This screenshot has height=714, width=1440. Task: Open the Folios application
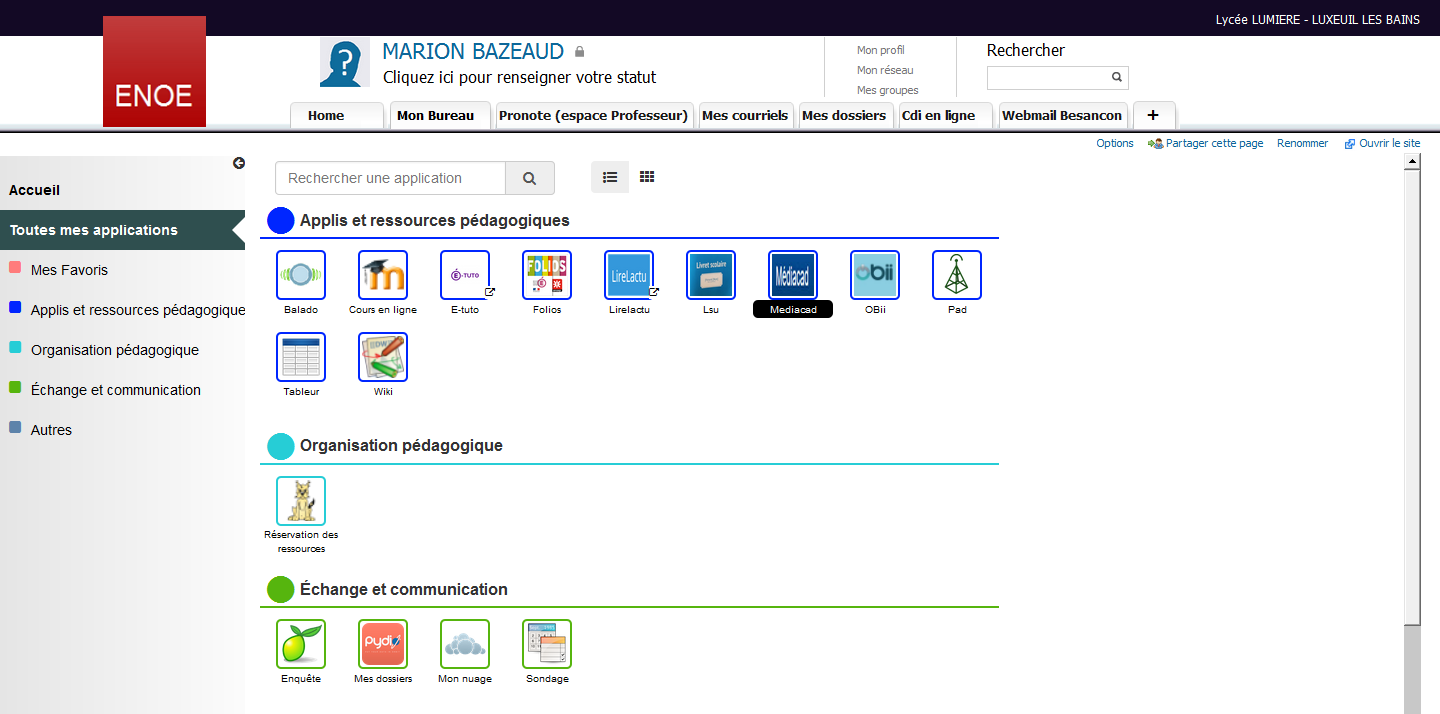click(547, 275)
